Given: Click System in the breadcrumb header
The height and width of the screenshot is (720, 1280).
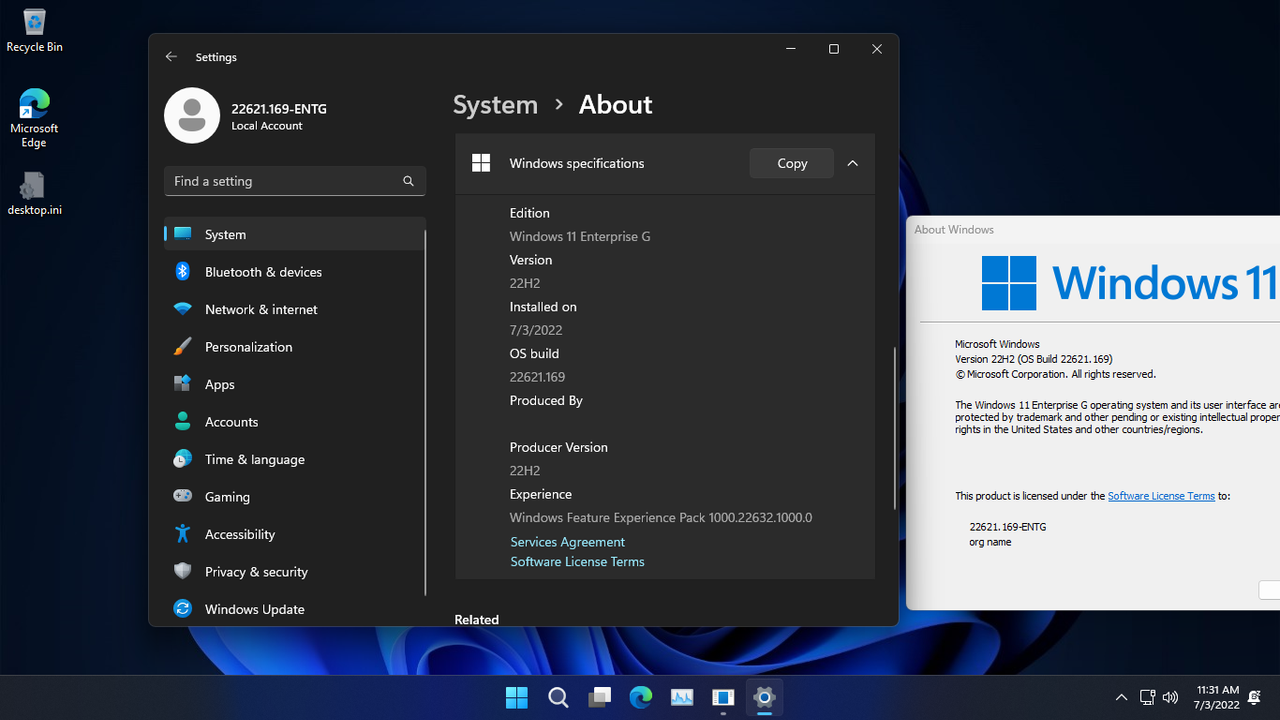Looking at the screenshot, I should coord(495,105).
